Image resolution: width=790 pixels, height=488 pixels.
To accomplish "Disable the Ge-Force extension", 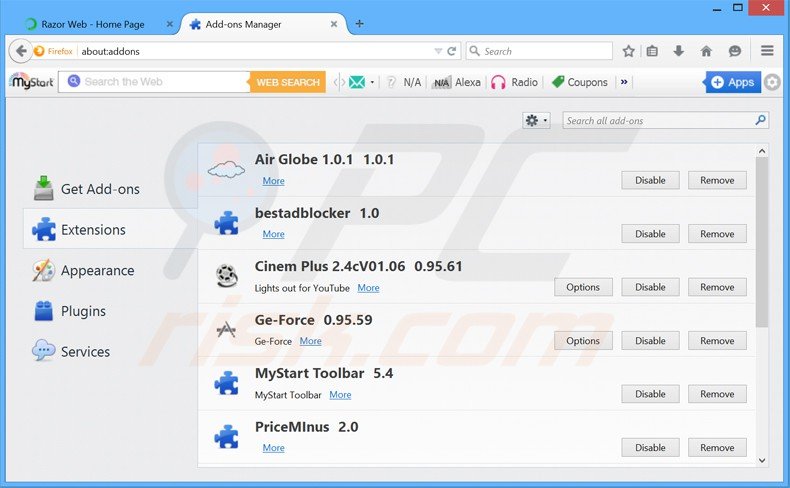I will tap(650, 341).
